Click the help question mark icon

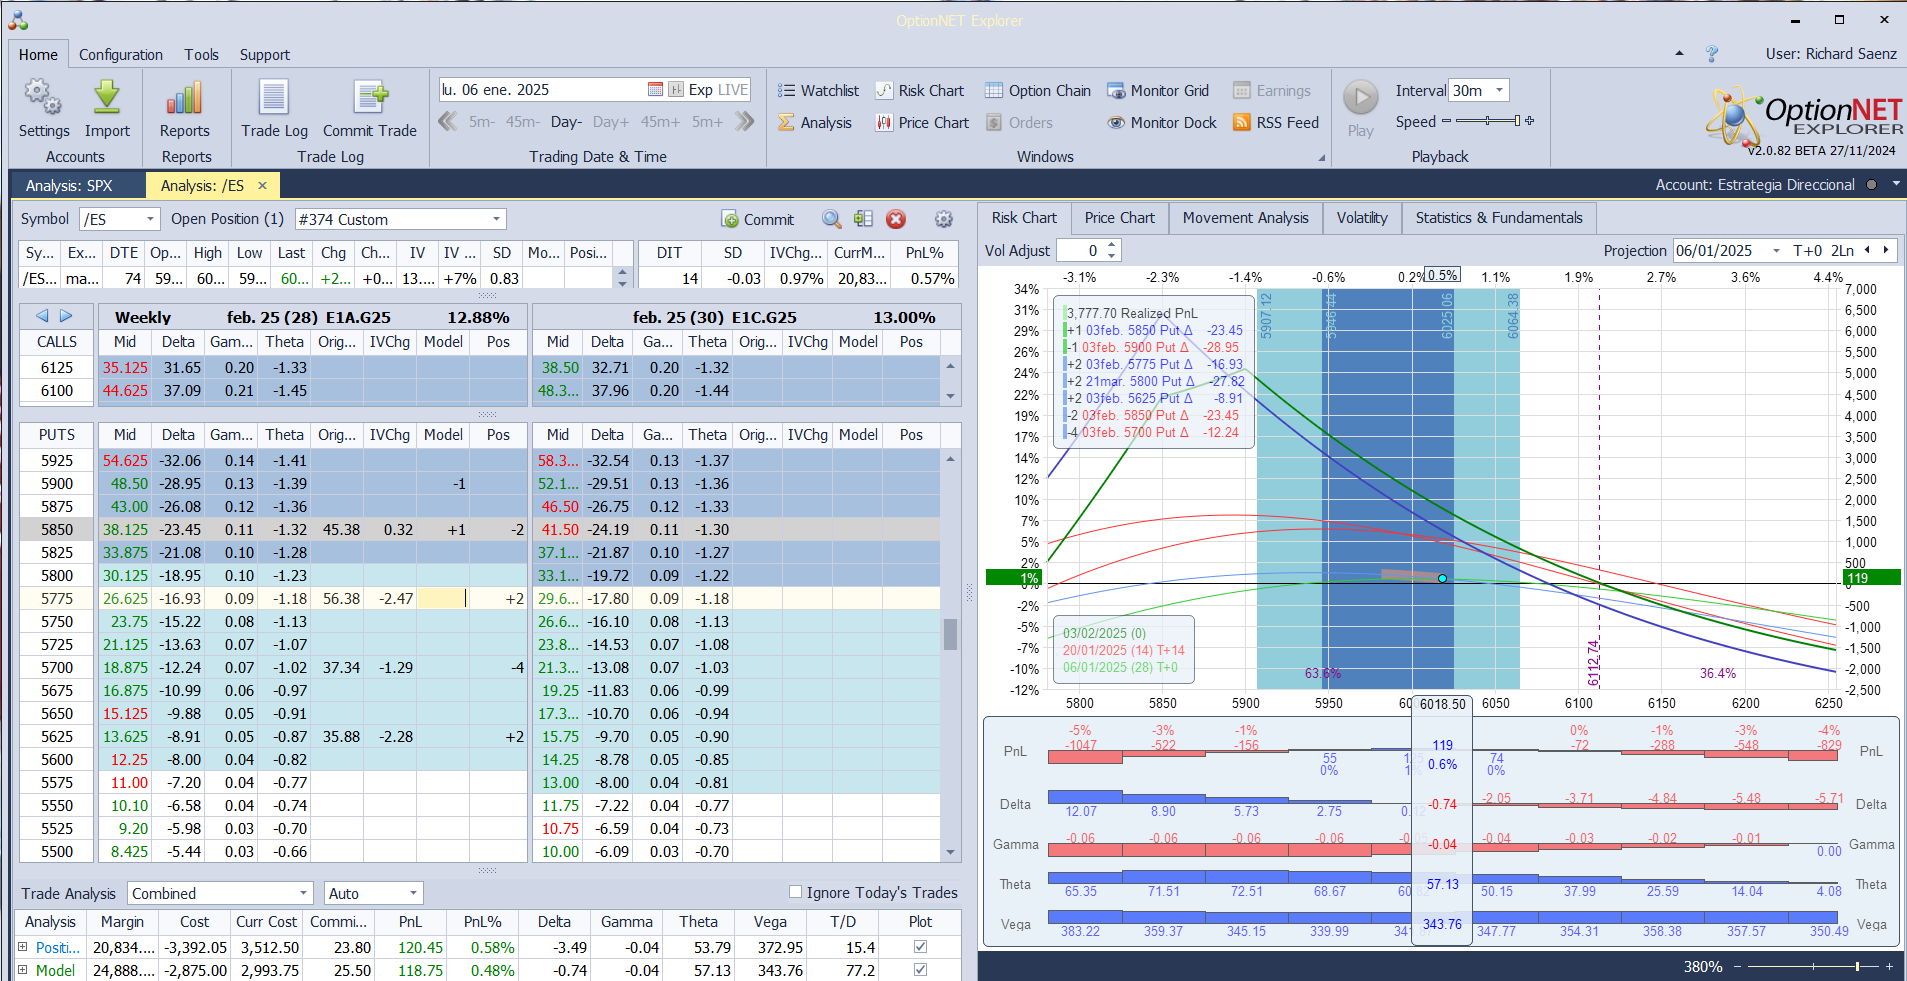(1712, 54)
